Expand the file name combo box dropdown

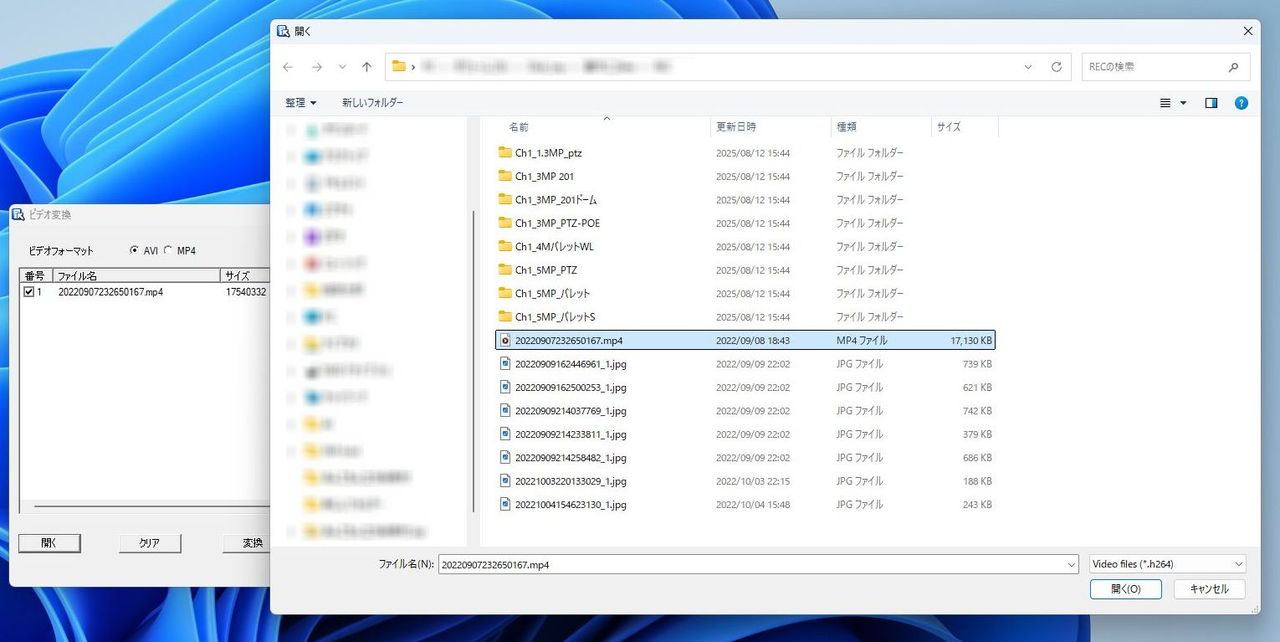click(1071, 564)
